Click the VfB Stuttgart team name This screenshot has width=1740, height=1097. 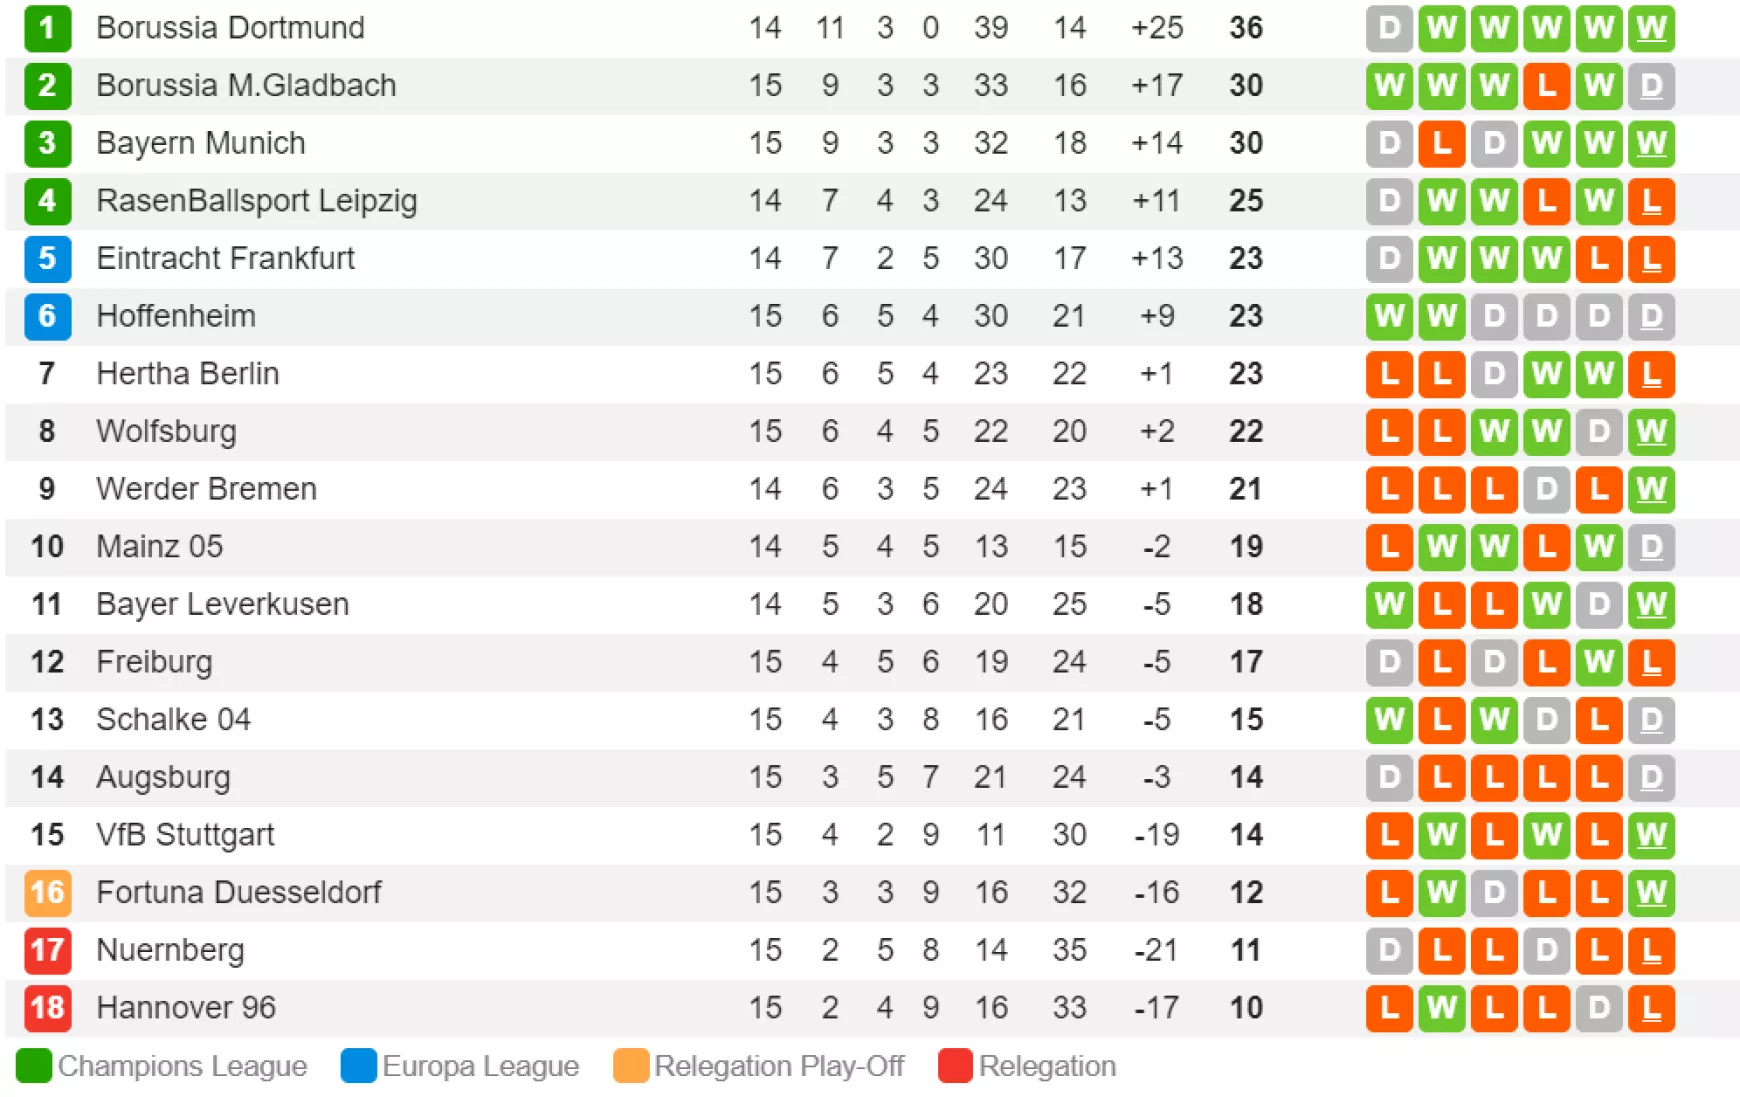[185, 834]
